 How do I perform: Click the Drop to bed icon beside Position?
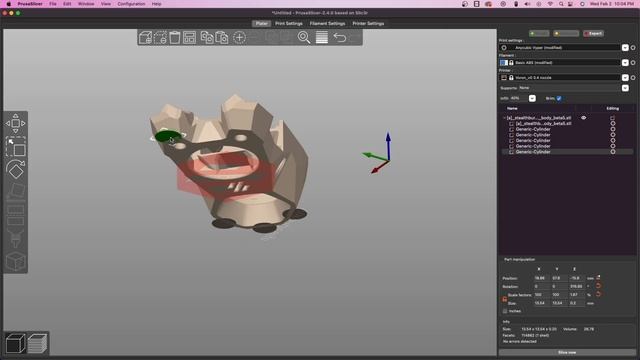click(x=598, y=278)
